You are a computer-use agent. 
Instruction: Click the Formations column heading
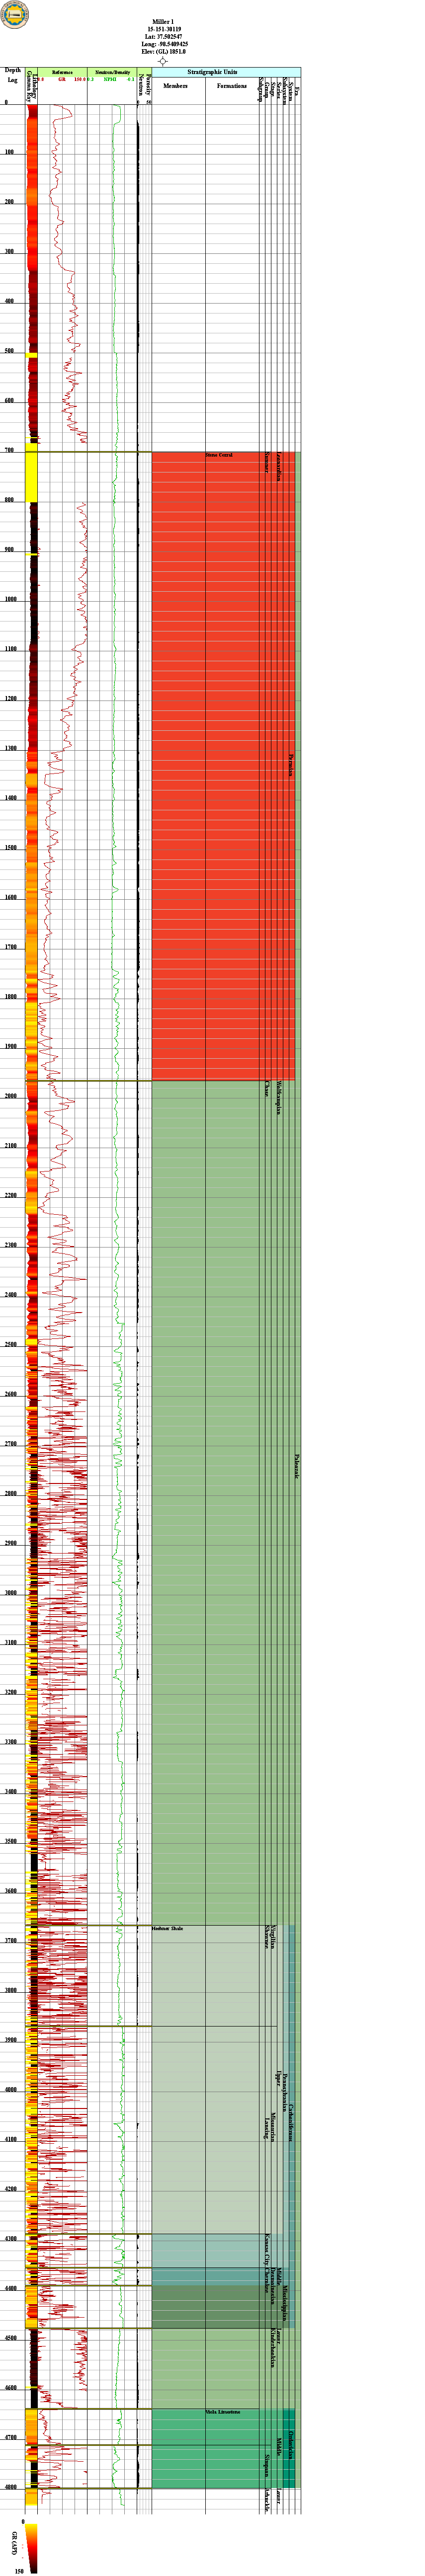(232, 86)
